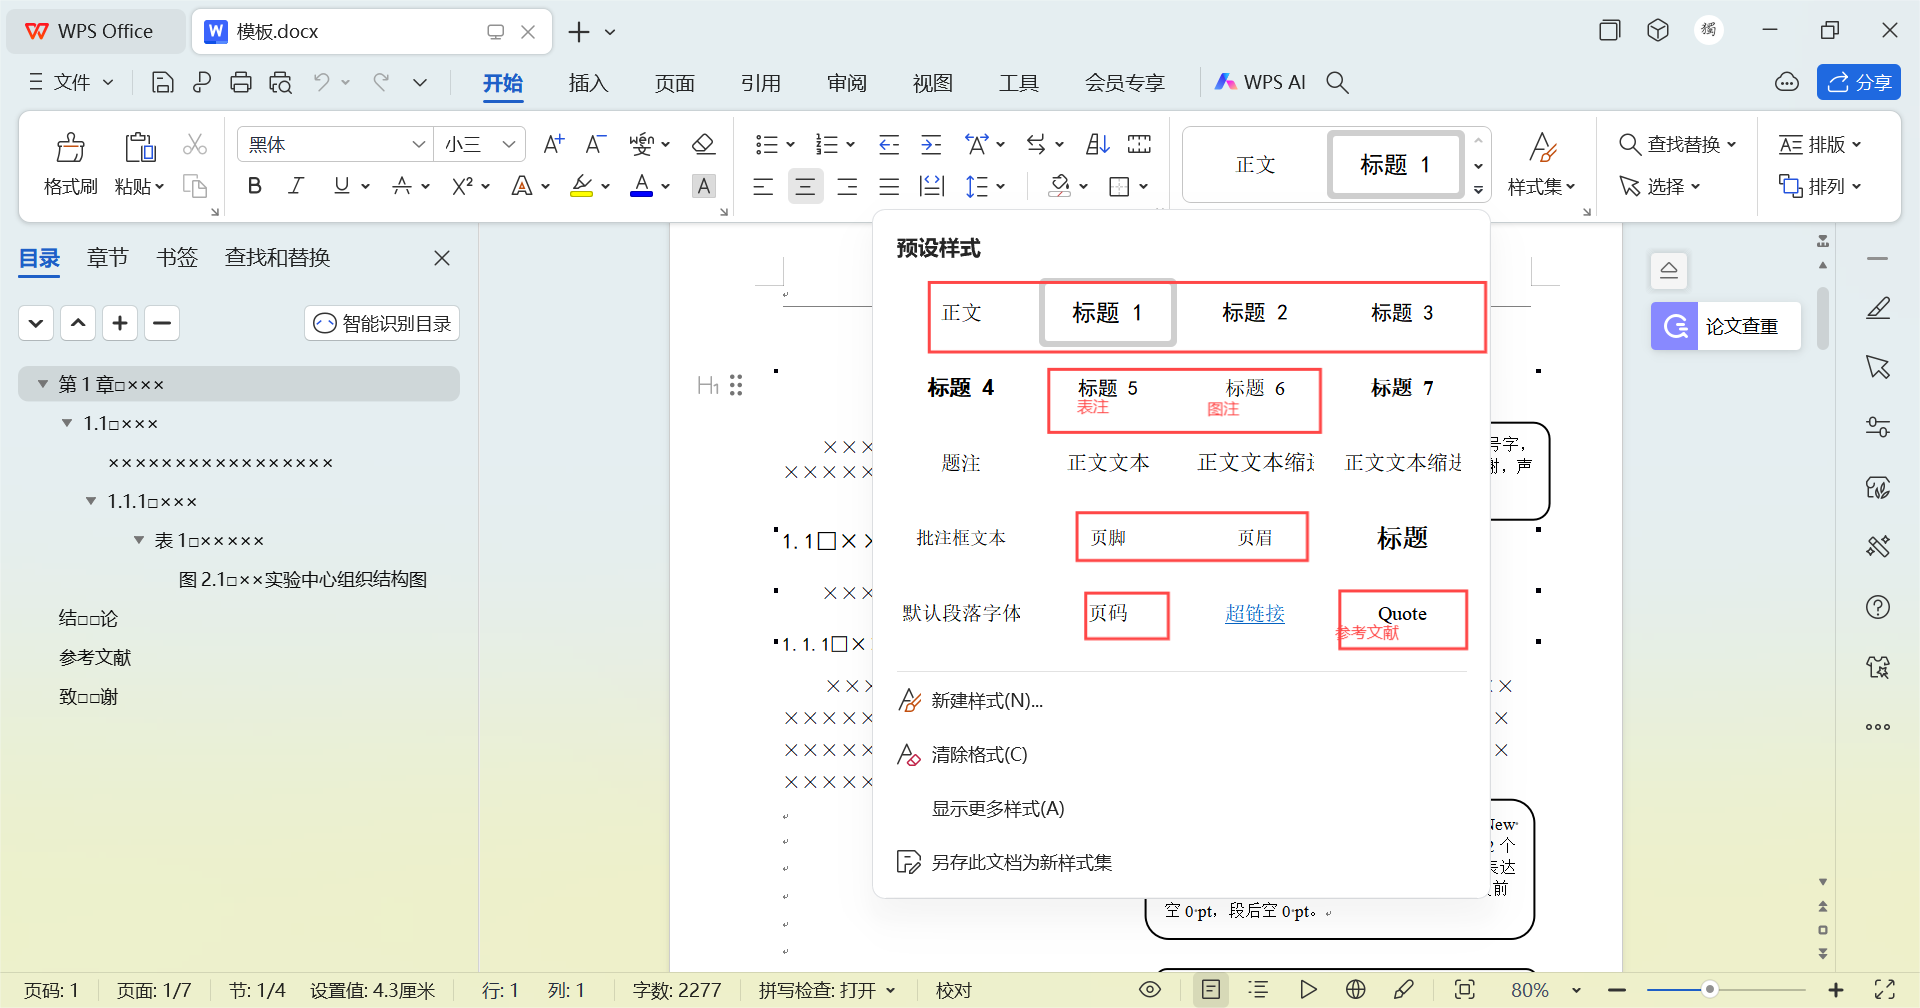
Task: Switch to the 插入 ribbon tab
Action: click(588, 83)
